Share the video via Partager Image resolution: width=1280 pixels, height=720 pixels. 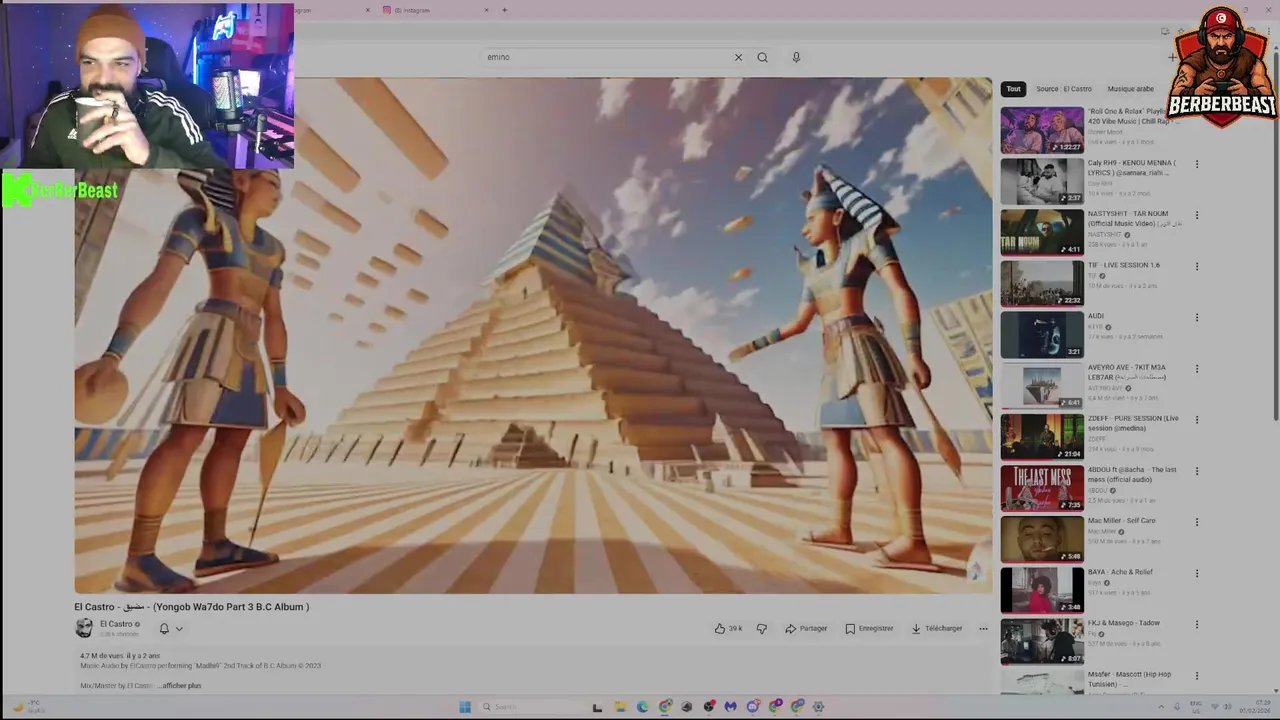point(806,628)
